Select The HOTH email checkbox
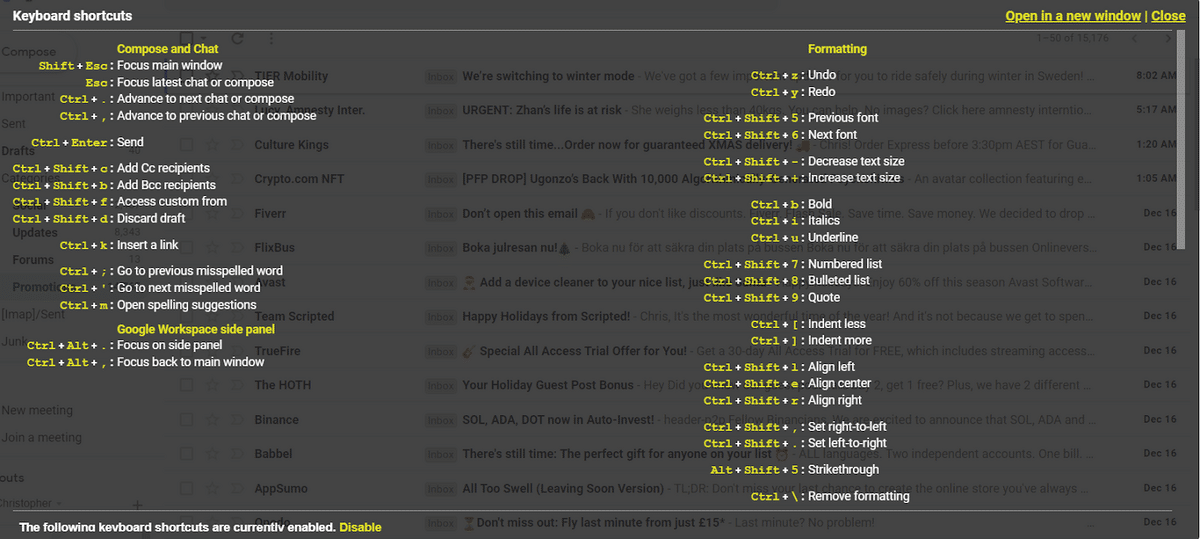 coord(186,385)
